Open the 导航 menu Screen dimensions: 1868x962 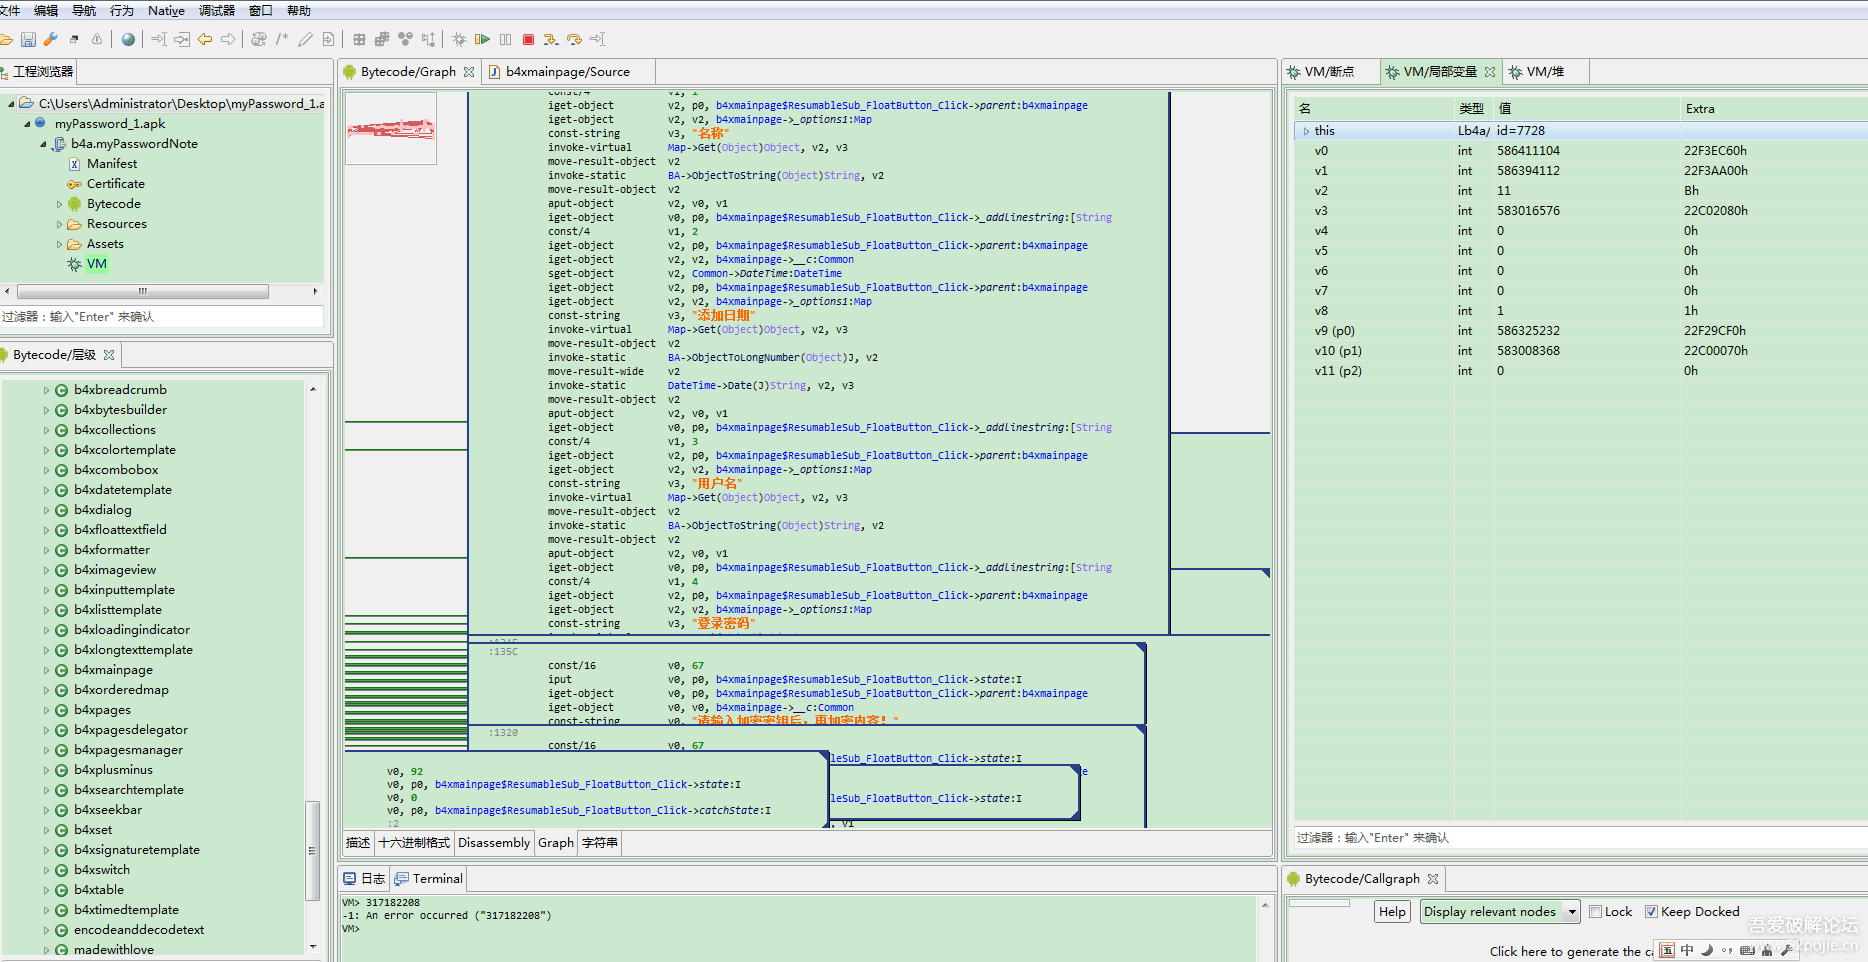(x=84, y=10)
